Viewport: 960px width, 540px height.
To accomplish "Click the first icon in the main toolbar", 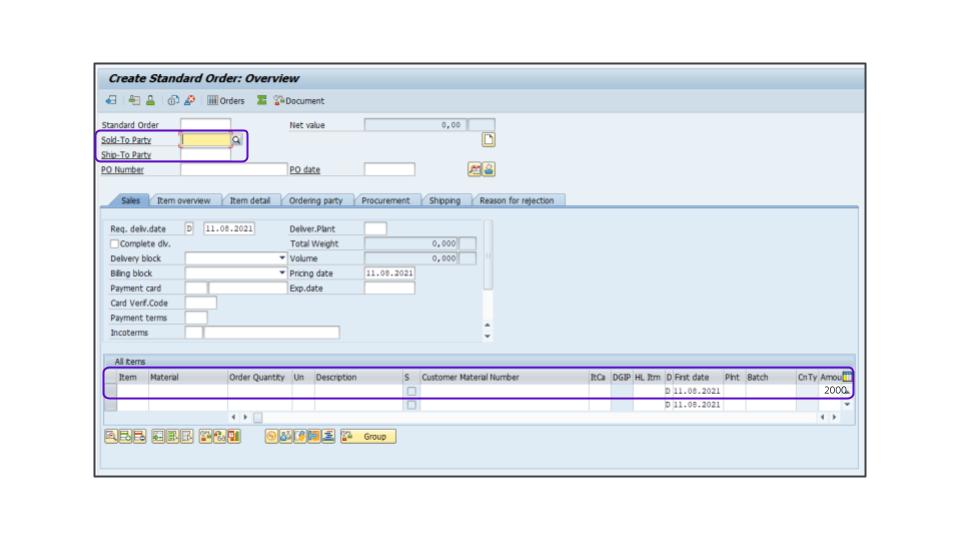I will 111,100.
